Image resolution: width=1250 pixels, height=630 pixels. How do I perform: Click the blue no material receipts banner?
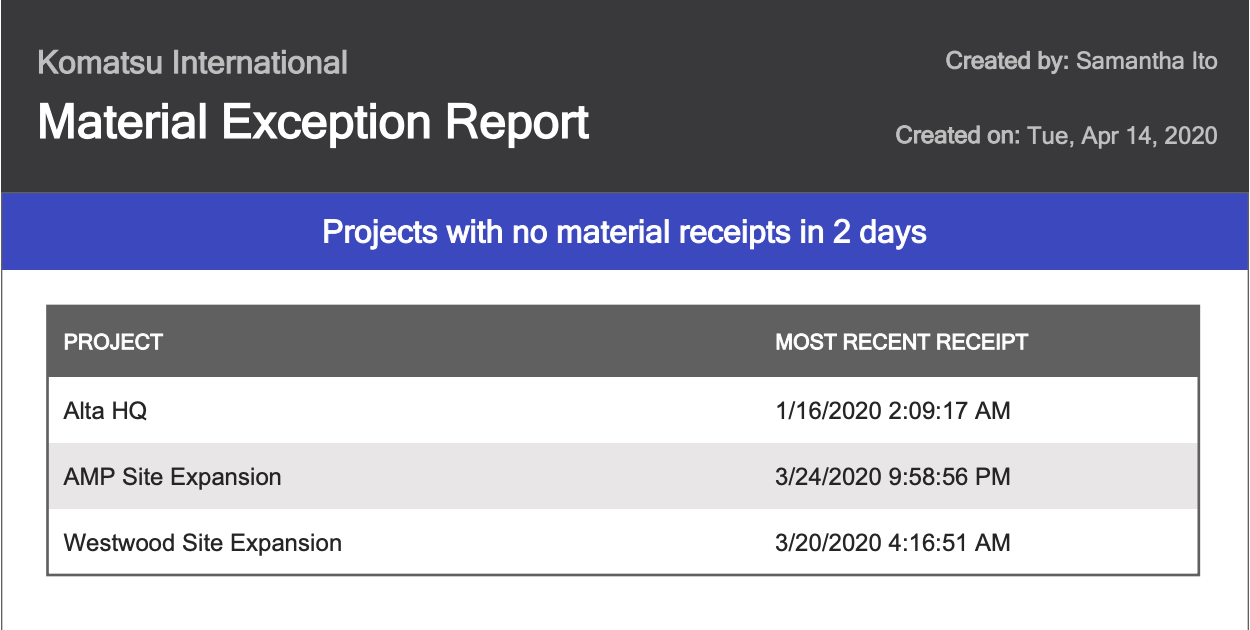click(625, 232)
